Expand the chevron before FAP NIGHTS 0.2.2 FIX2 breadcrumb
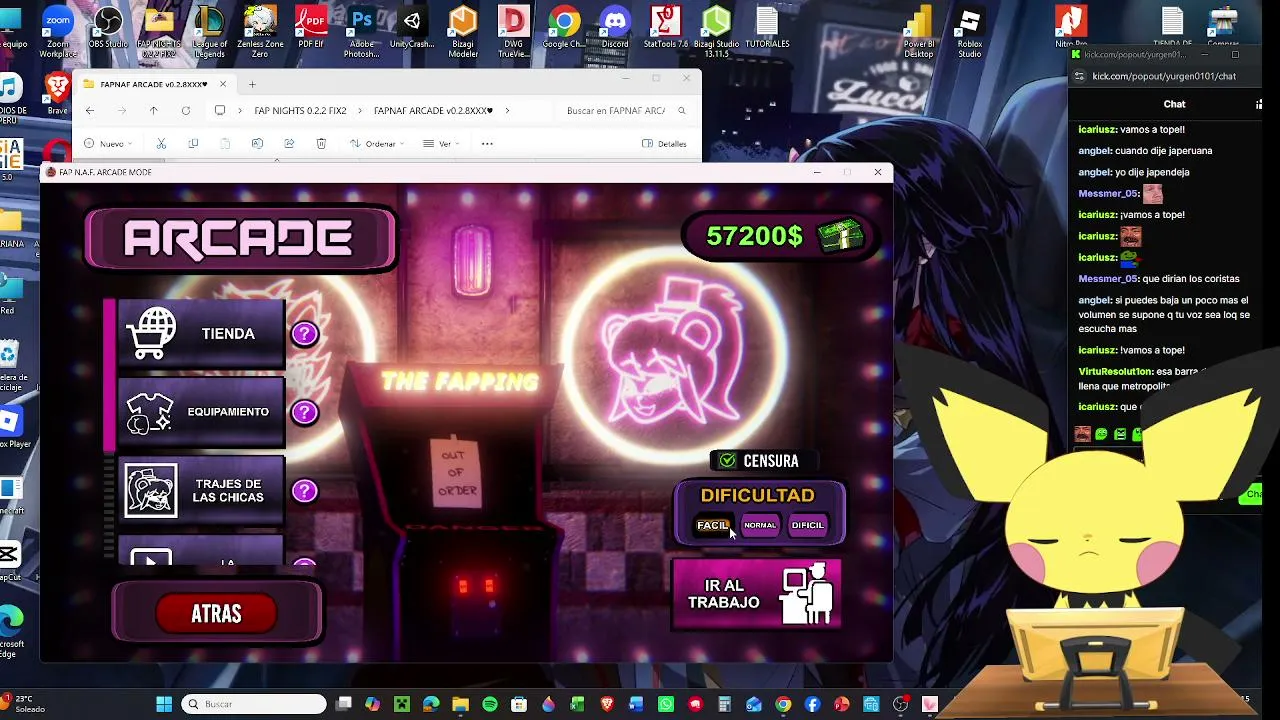This screenshot has width=1280, height=720. coord(242,111)
